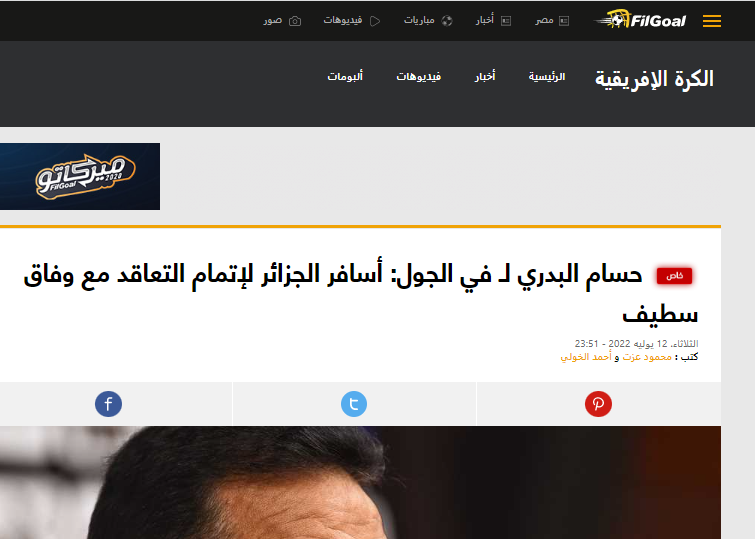
Task: Click the football icon beside مباريات
Action: pyautogui.click(x=447, y=21)
